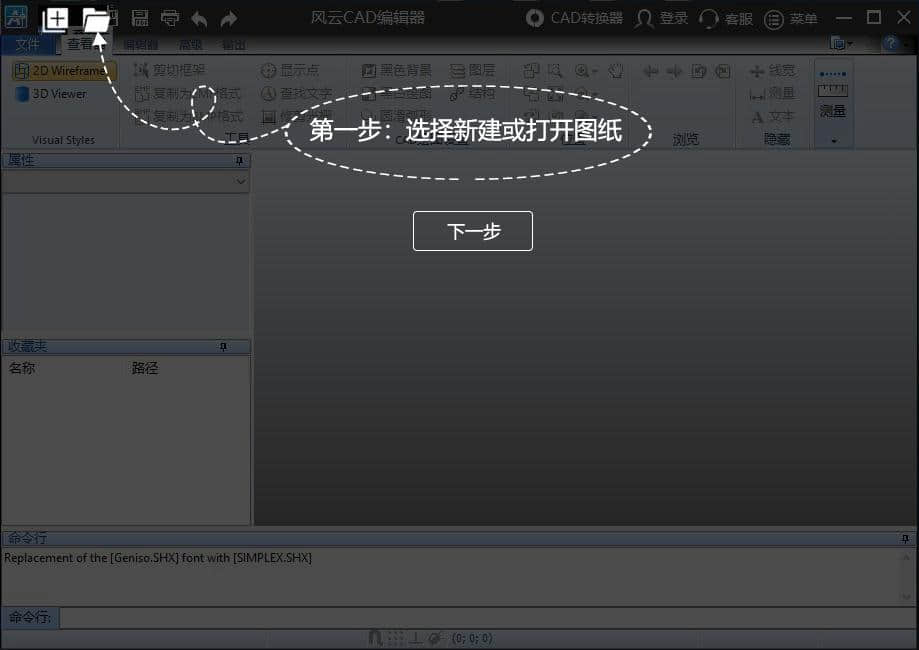Click the magnet snap icon in status bar
Image resolution: width=919 pixels, height=650 pixels.
tap(376, 638)
